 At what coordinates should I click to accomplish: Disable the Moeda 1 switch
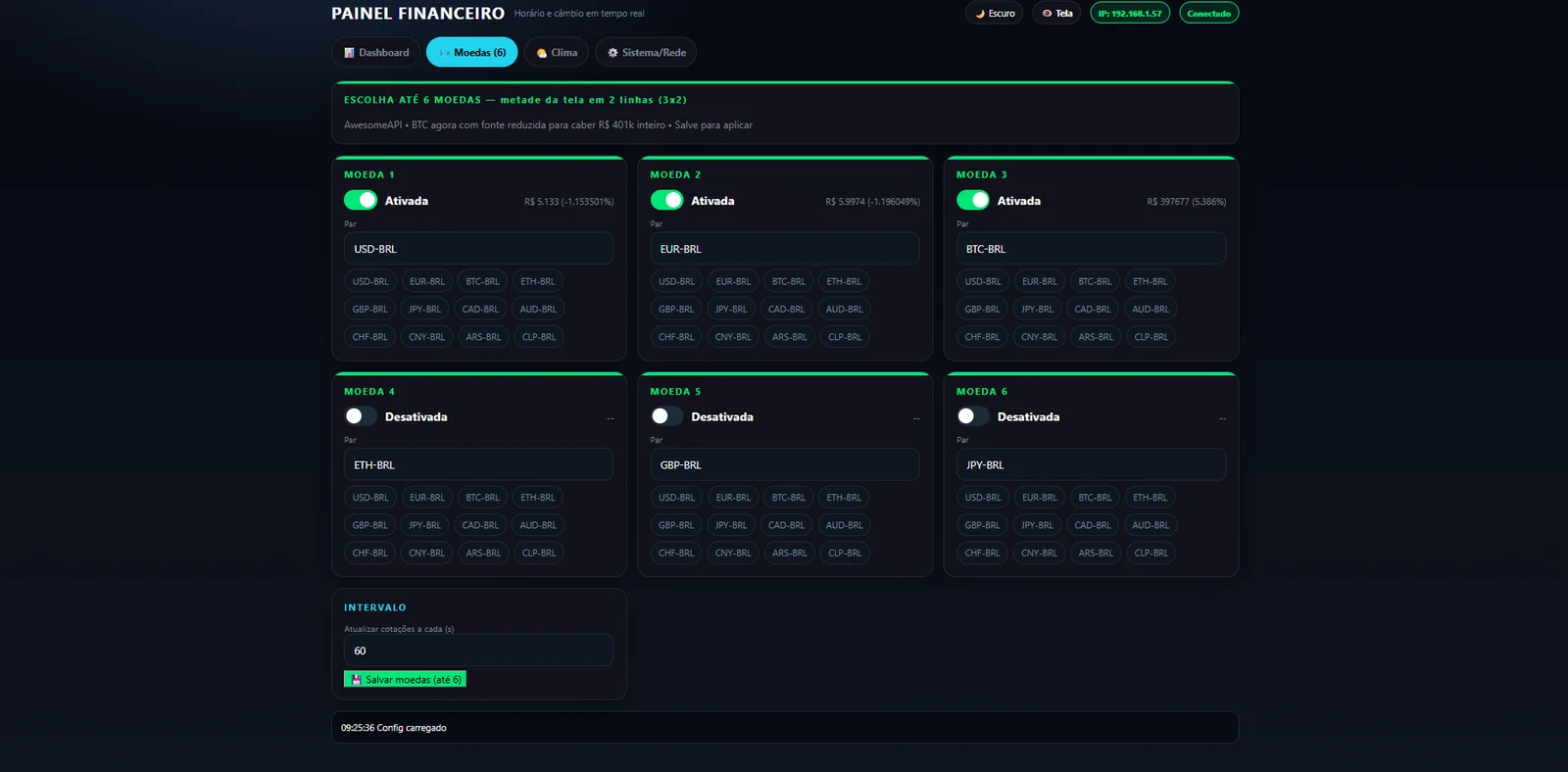click(x=361, y=200)
